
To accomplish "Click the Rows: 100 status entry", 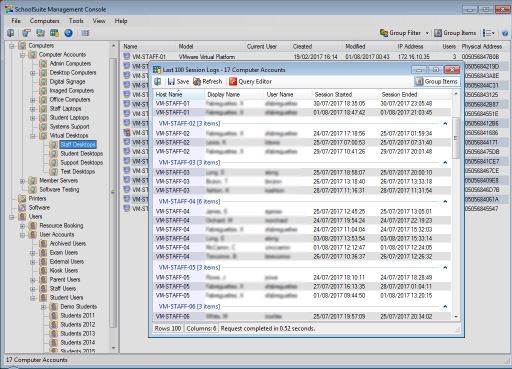I will click(x=168, y=329).
